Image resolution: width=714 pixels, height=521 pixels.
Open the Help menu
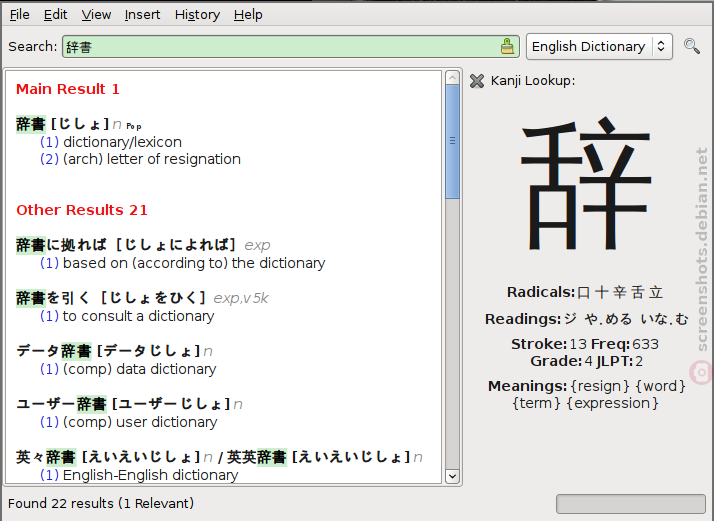[248, 15]
